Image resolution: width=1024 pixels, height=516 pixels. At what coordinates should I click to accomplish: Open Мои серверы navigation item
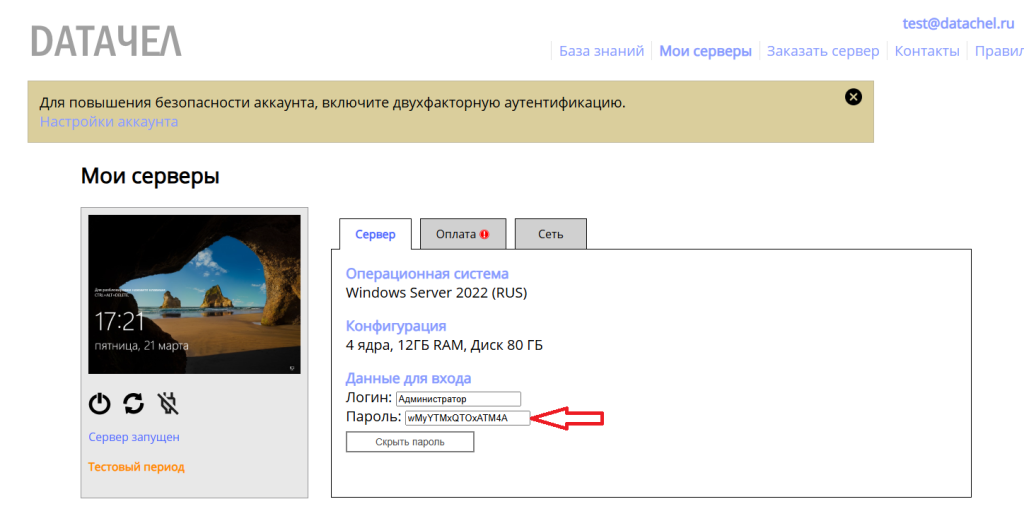click(705, 51)
